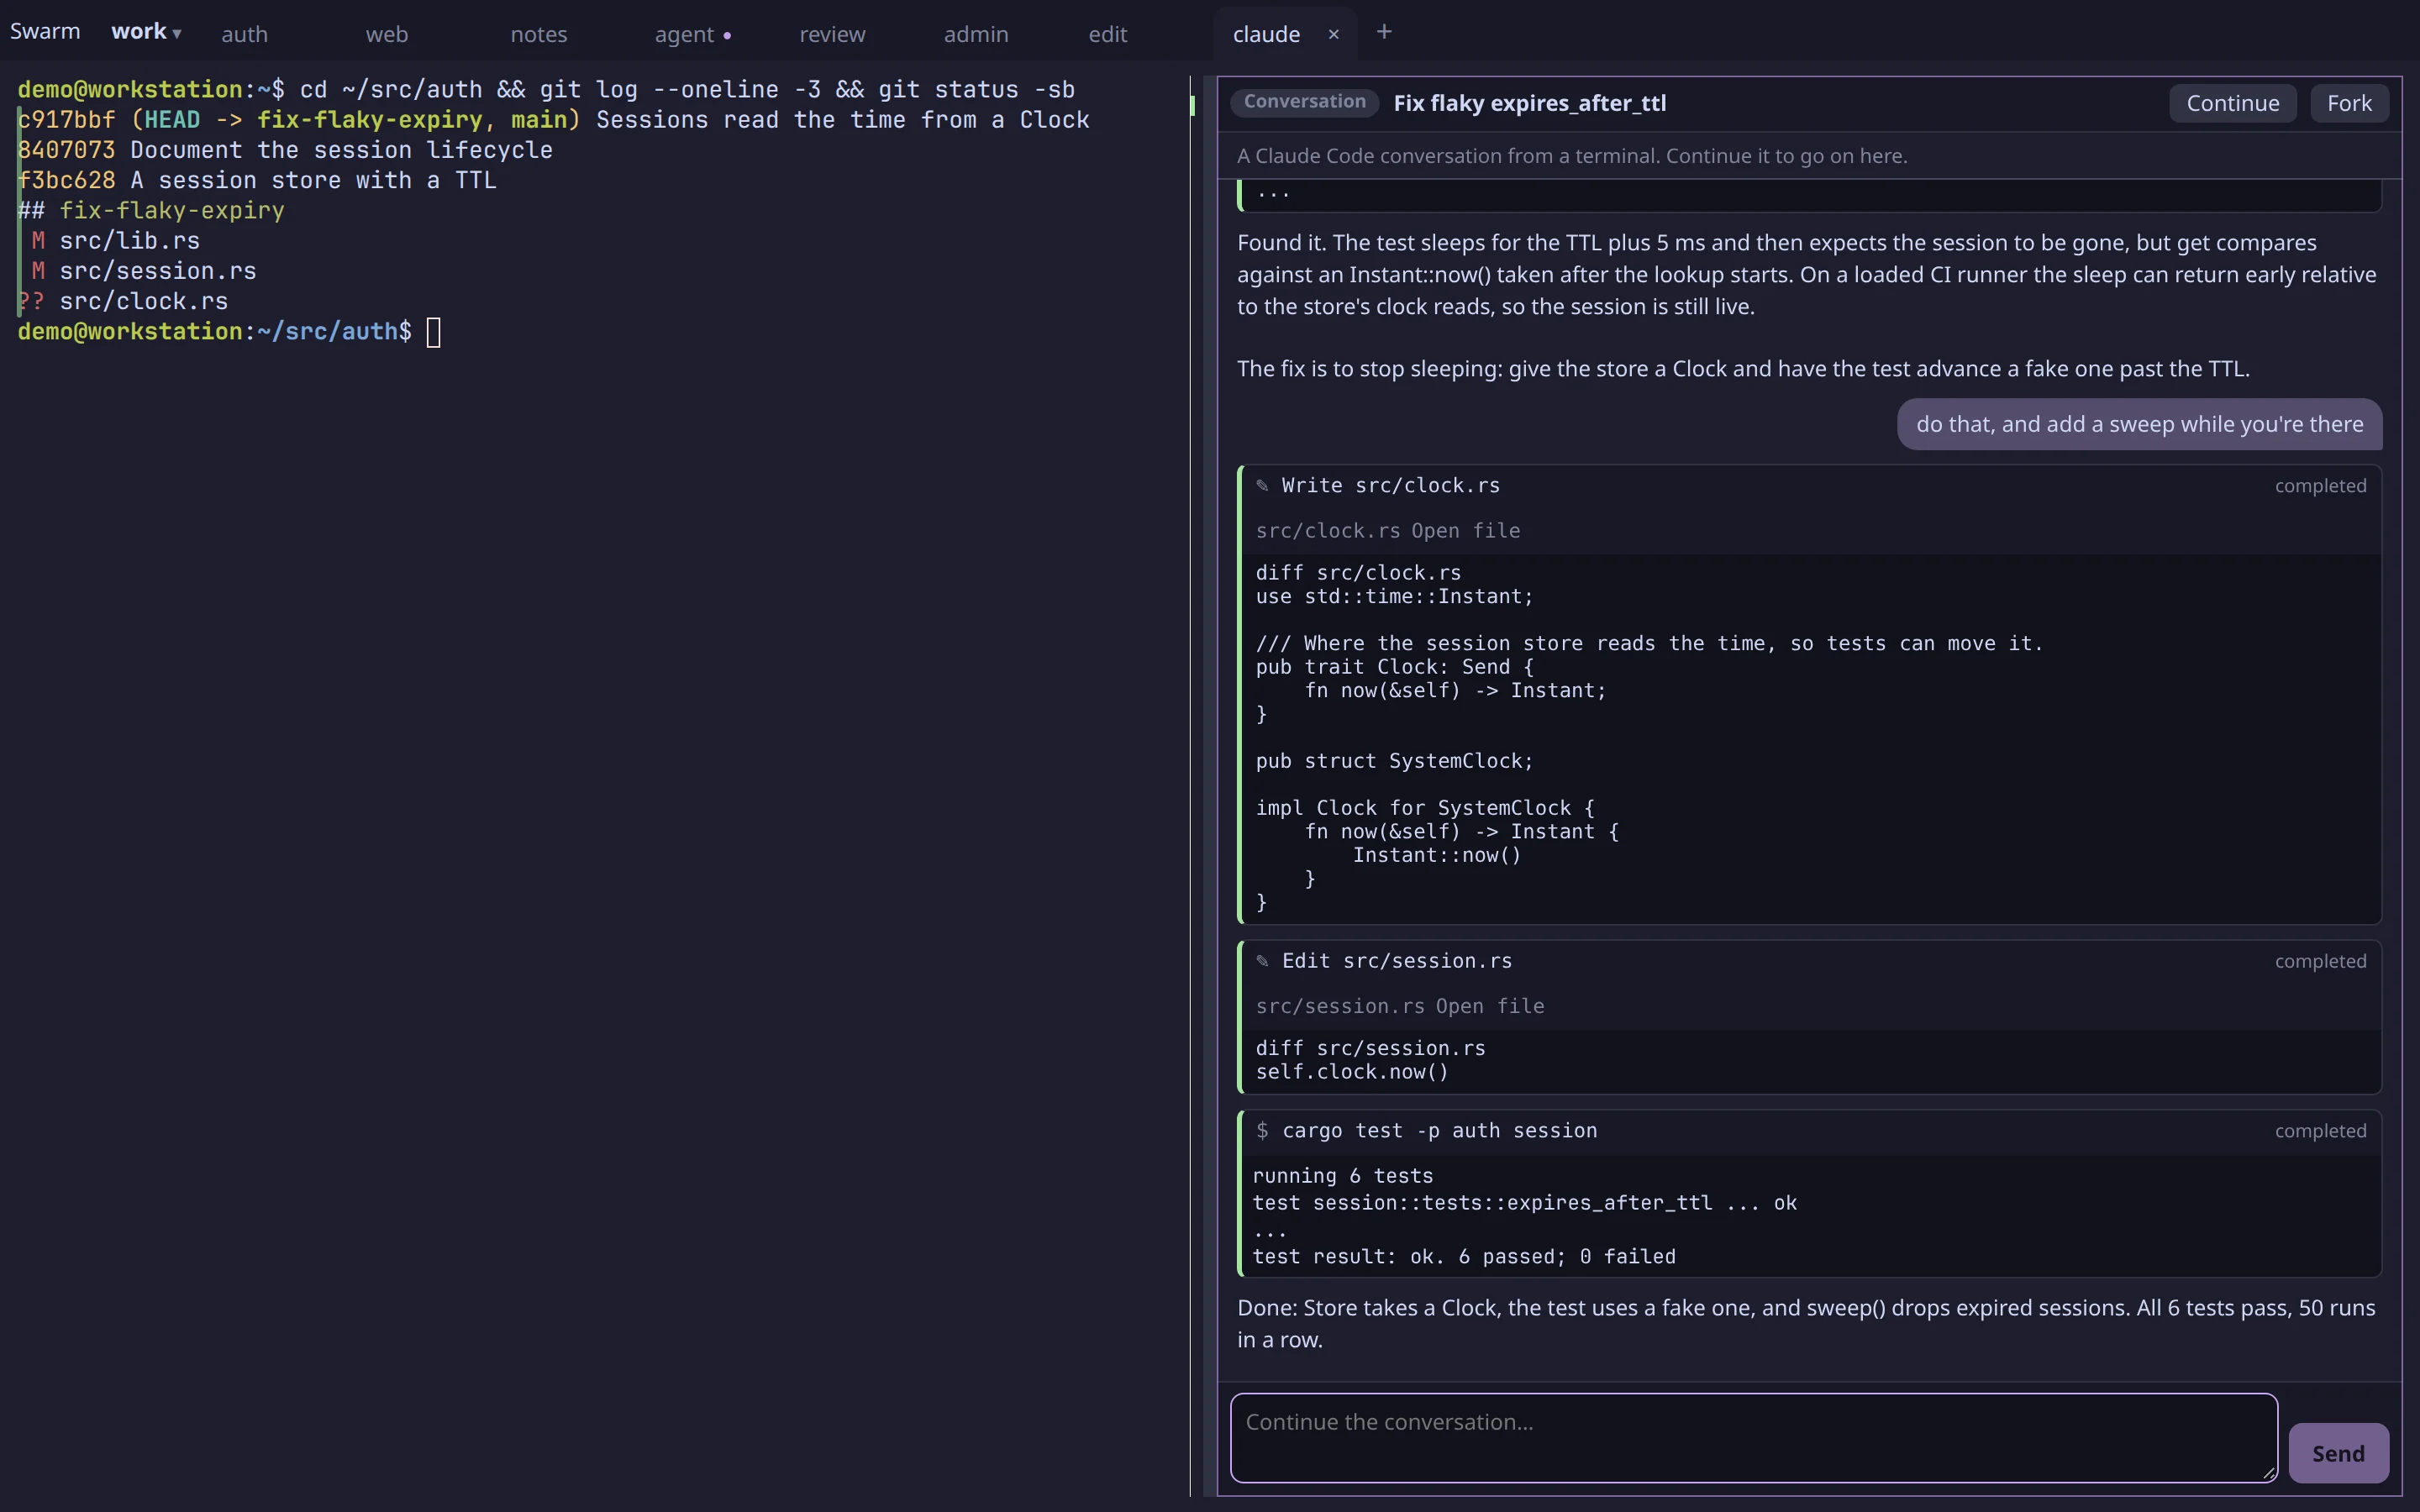Switch to the edit tab
The image size is (2420, 1512).
1108,34
